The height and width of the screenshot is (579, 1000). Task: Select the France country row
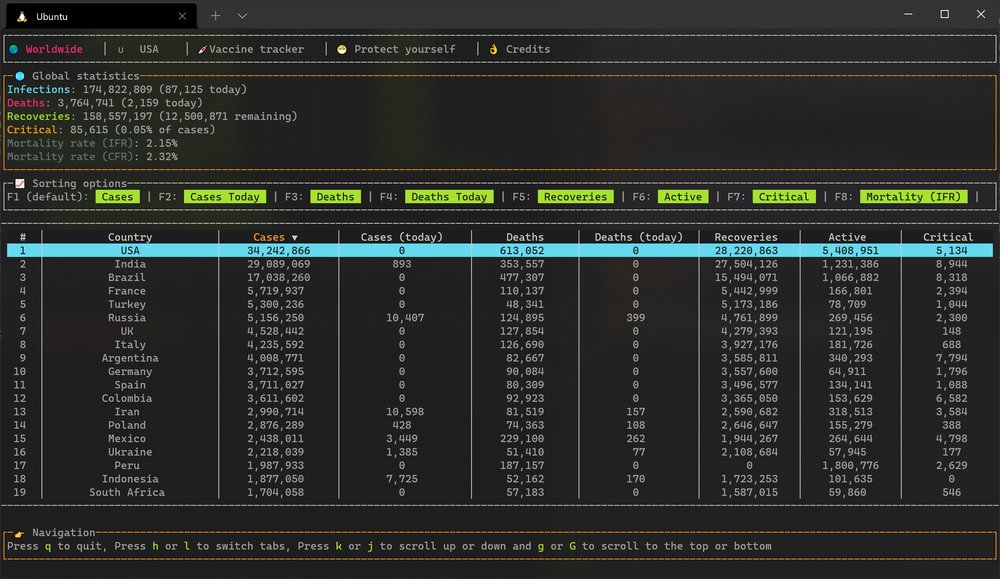pos(499,291)
